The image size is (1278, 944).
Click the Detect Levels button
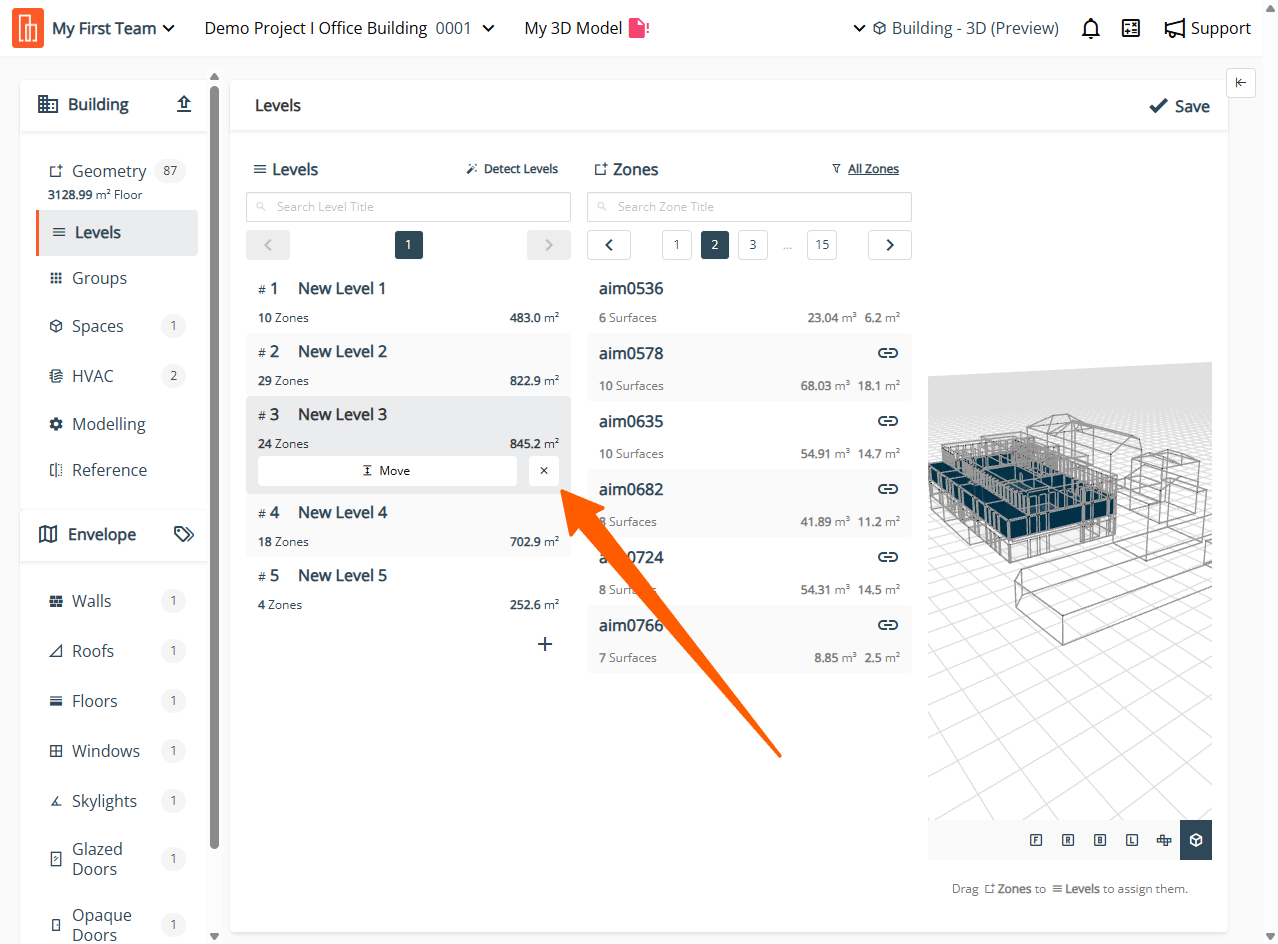(512, 169)
